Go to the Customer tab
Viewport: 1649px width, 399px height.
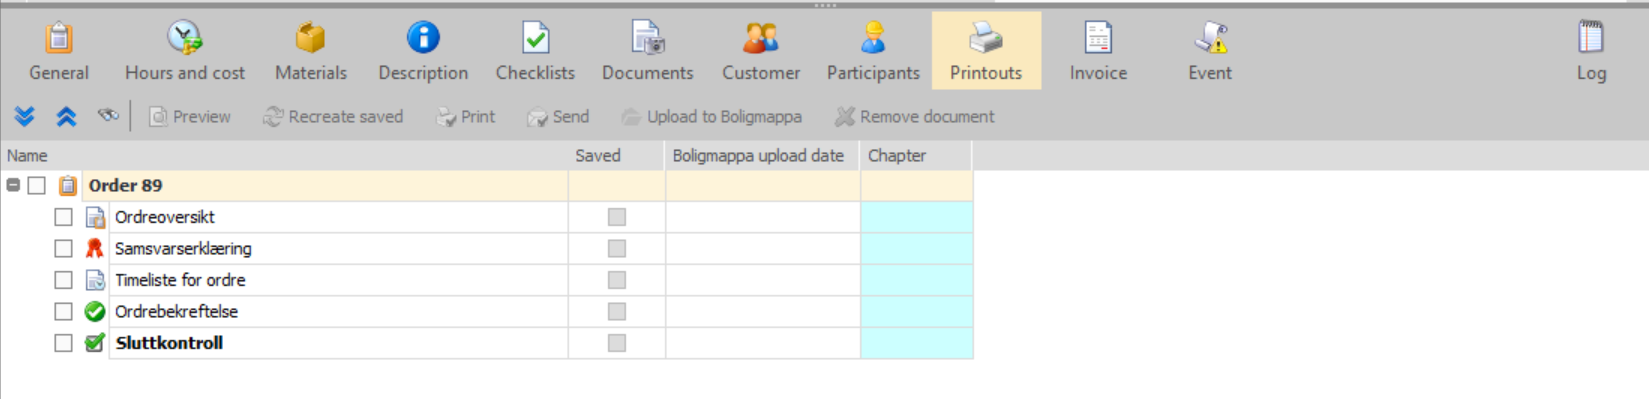[x=761, y=51]
